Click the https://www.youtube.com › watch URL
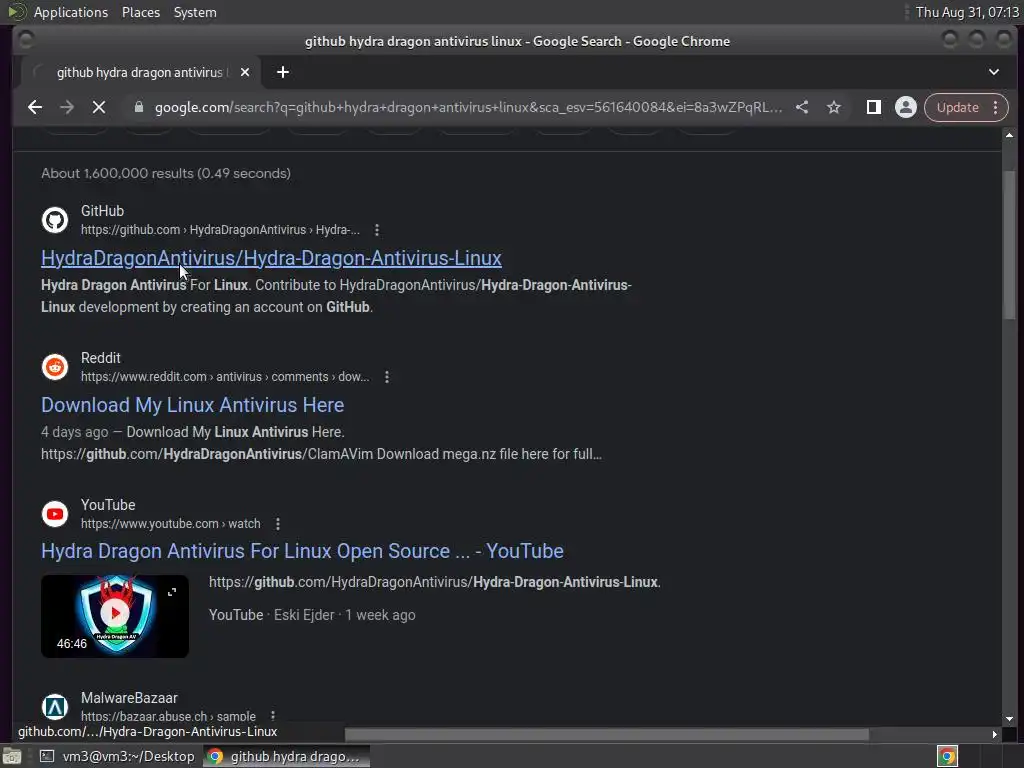The width and height of the screenshot is (1024, 768). 170,524
